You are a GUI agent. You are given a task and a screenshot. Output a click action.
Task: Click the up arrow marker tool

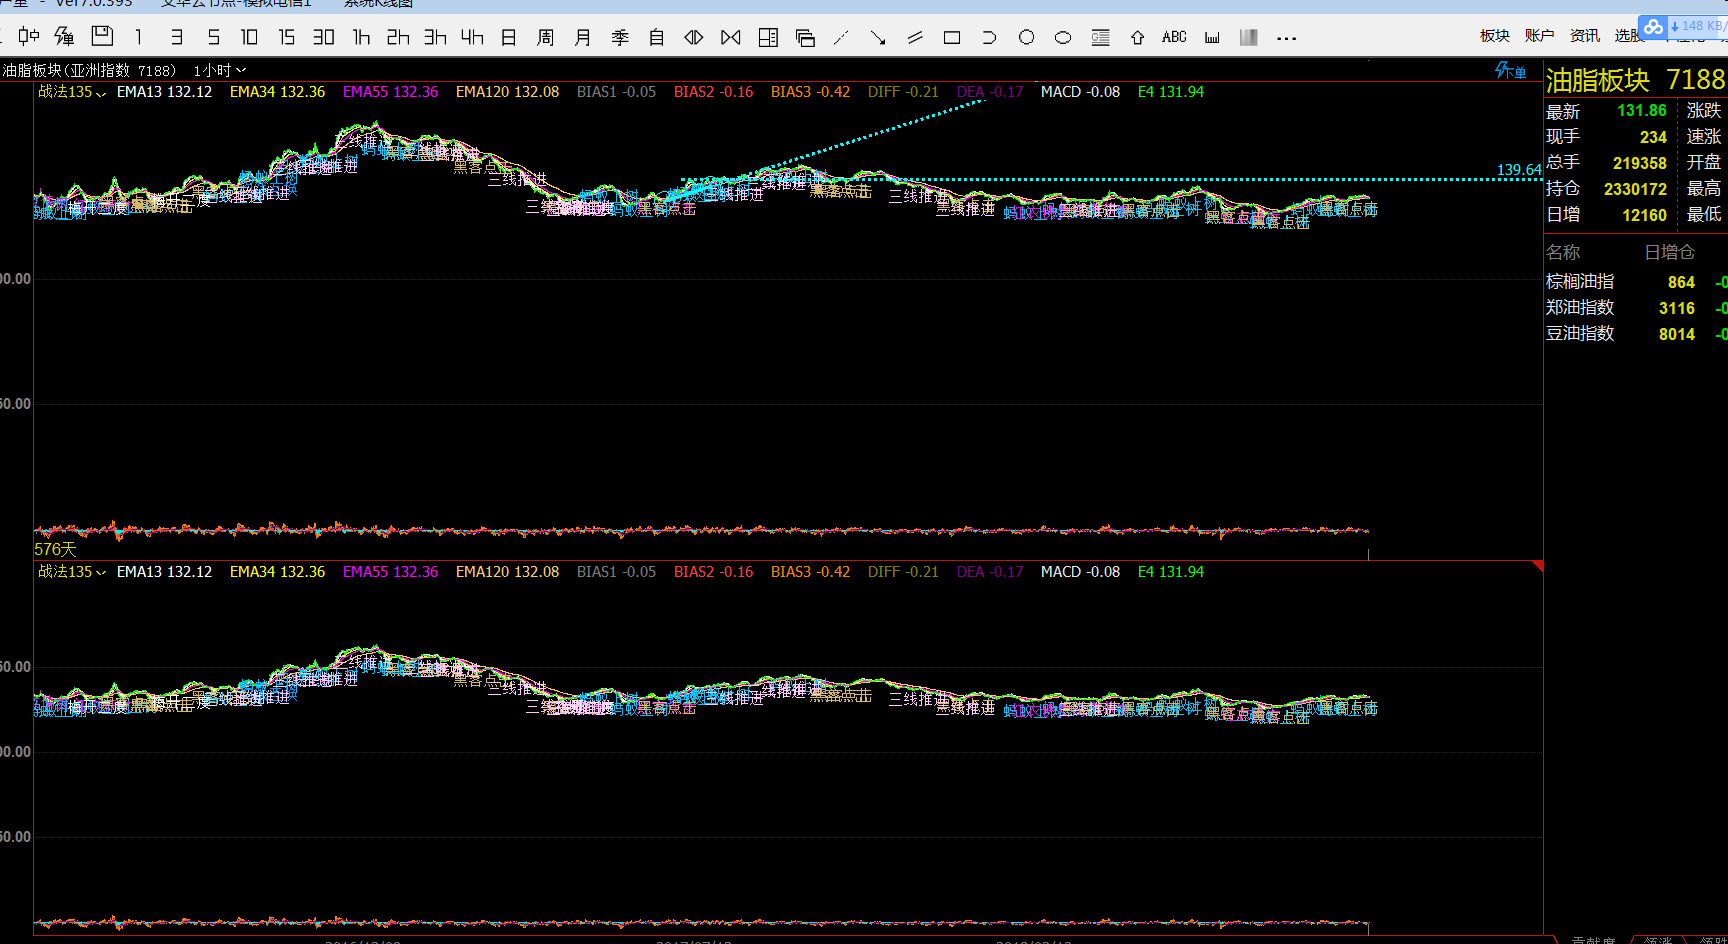[x=1137, y=38]
